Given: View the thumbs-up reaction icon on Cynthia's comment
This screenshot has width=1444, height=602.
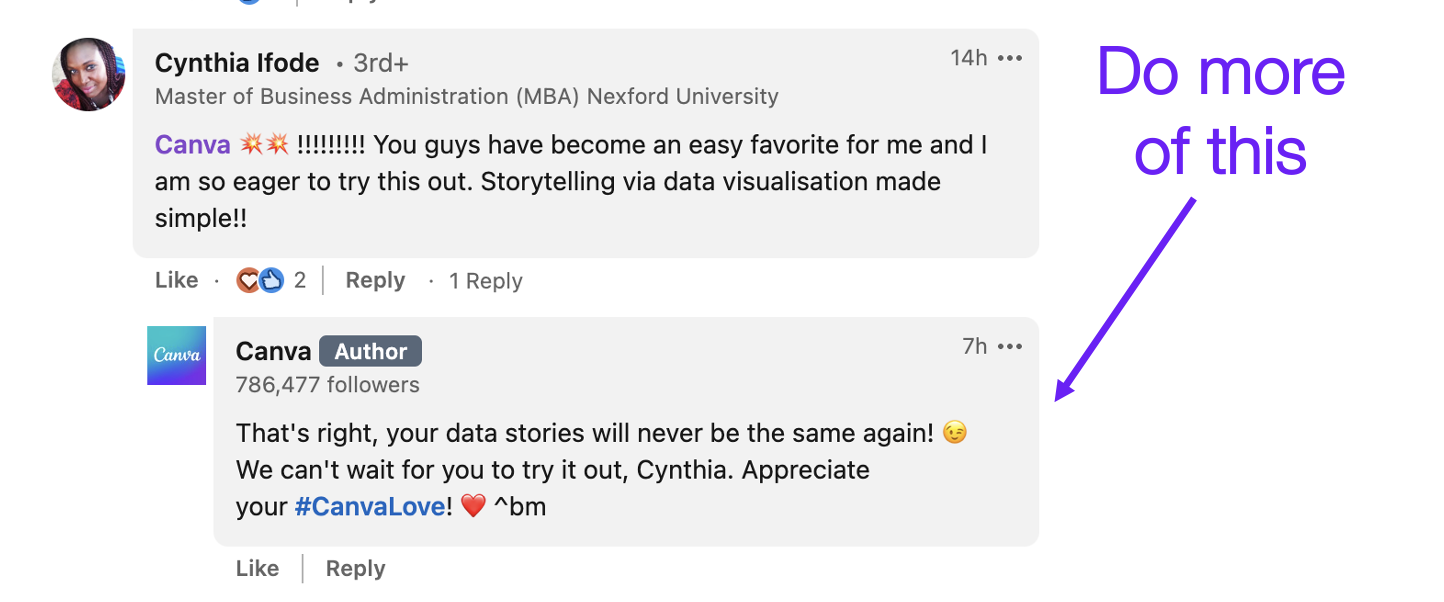Looking at the screenshot, I should 272,281.
